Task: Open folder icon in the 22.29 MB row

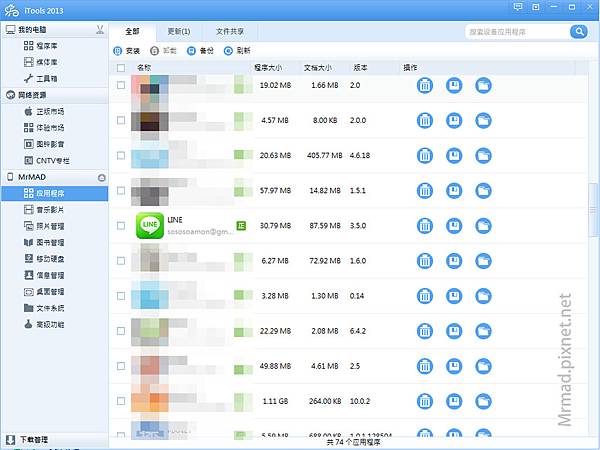Action: tap(483, 331)
